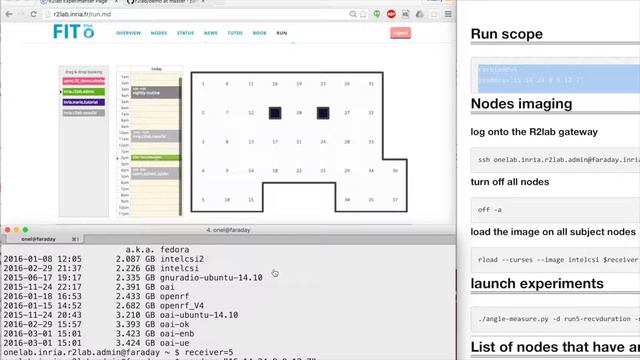Click the empty 7am slot in the calendar
This screenshot has height=360, width=640.
click(154, 114)
